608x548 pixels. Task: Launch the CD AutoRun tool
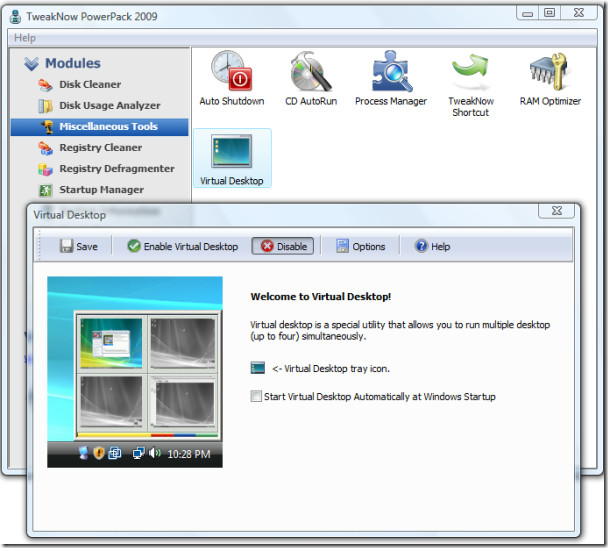[311, 78]
